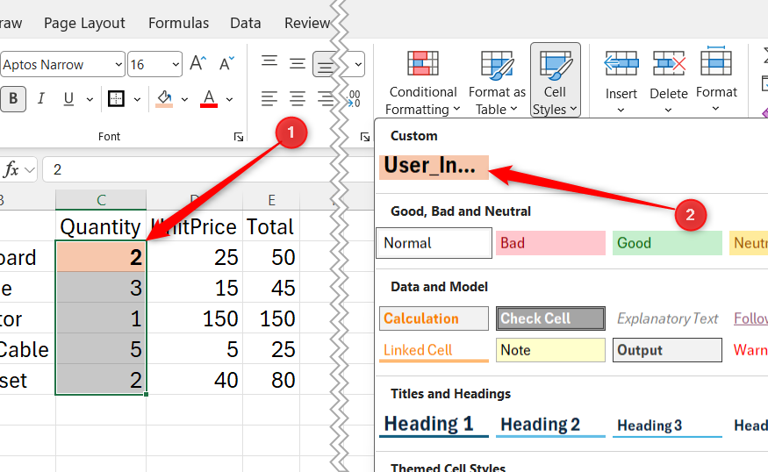Screen dimensions: 768x472
Task: Expand the fill color dropdown arrow
Action: (185, 99)
